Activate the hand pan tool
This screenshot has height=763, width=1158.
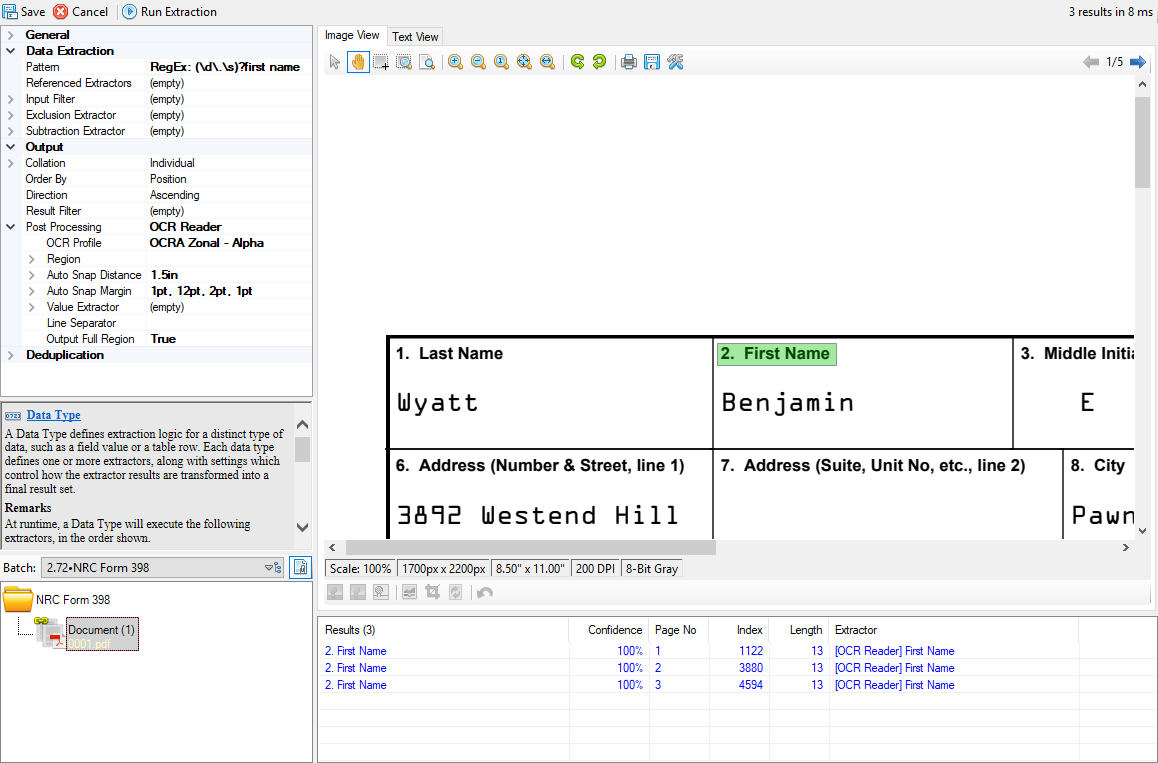pos(358,62)
